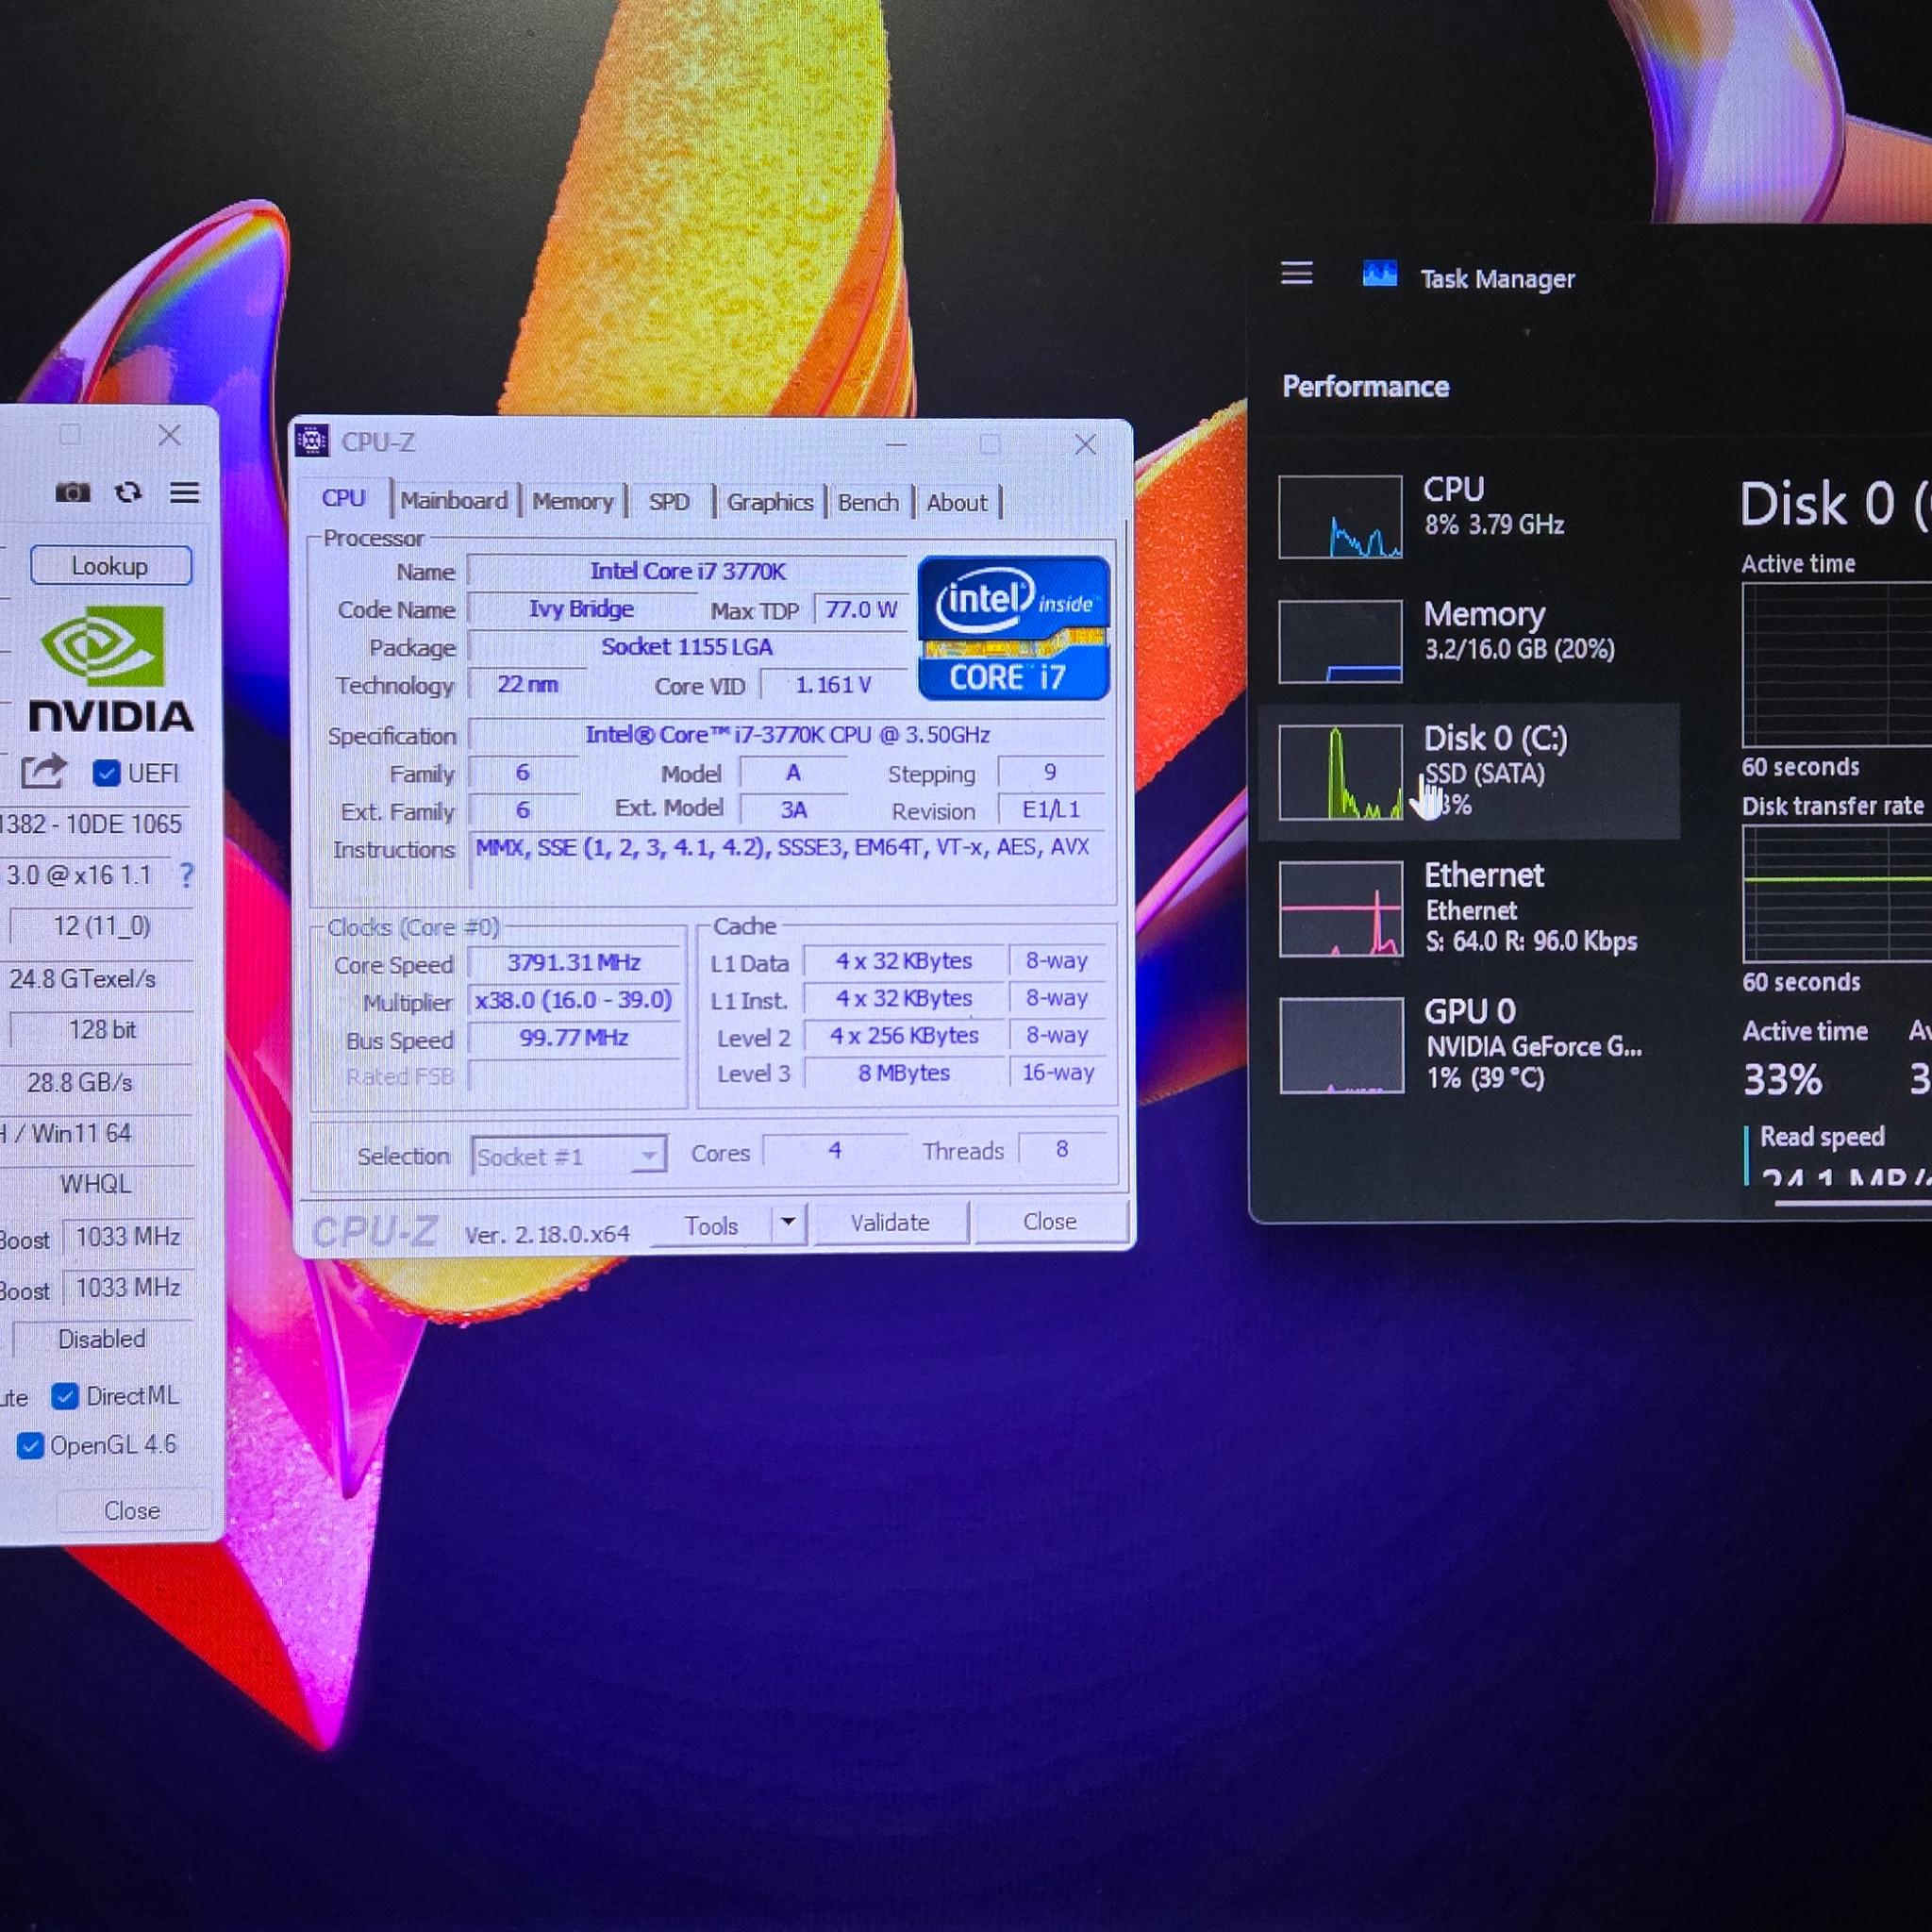
Task: Click the Close button in GPU-Z
Action: pyautogui.click(x=132, y=1510)
